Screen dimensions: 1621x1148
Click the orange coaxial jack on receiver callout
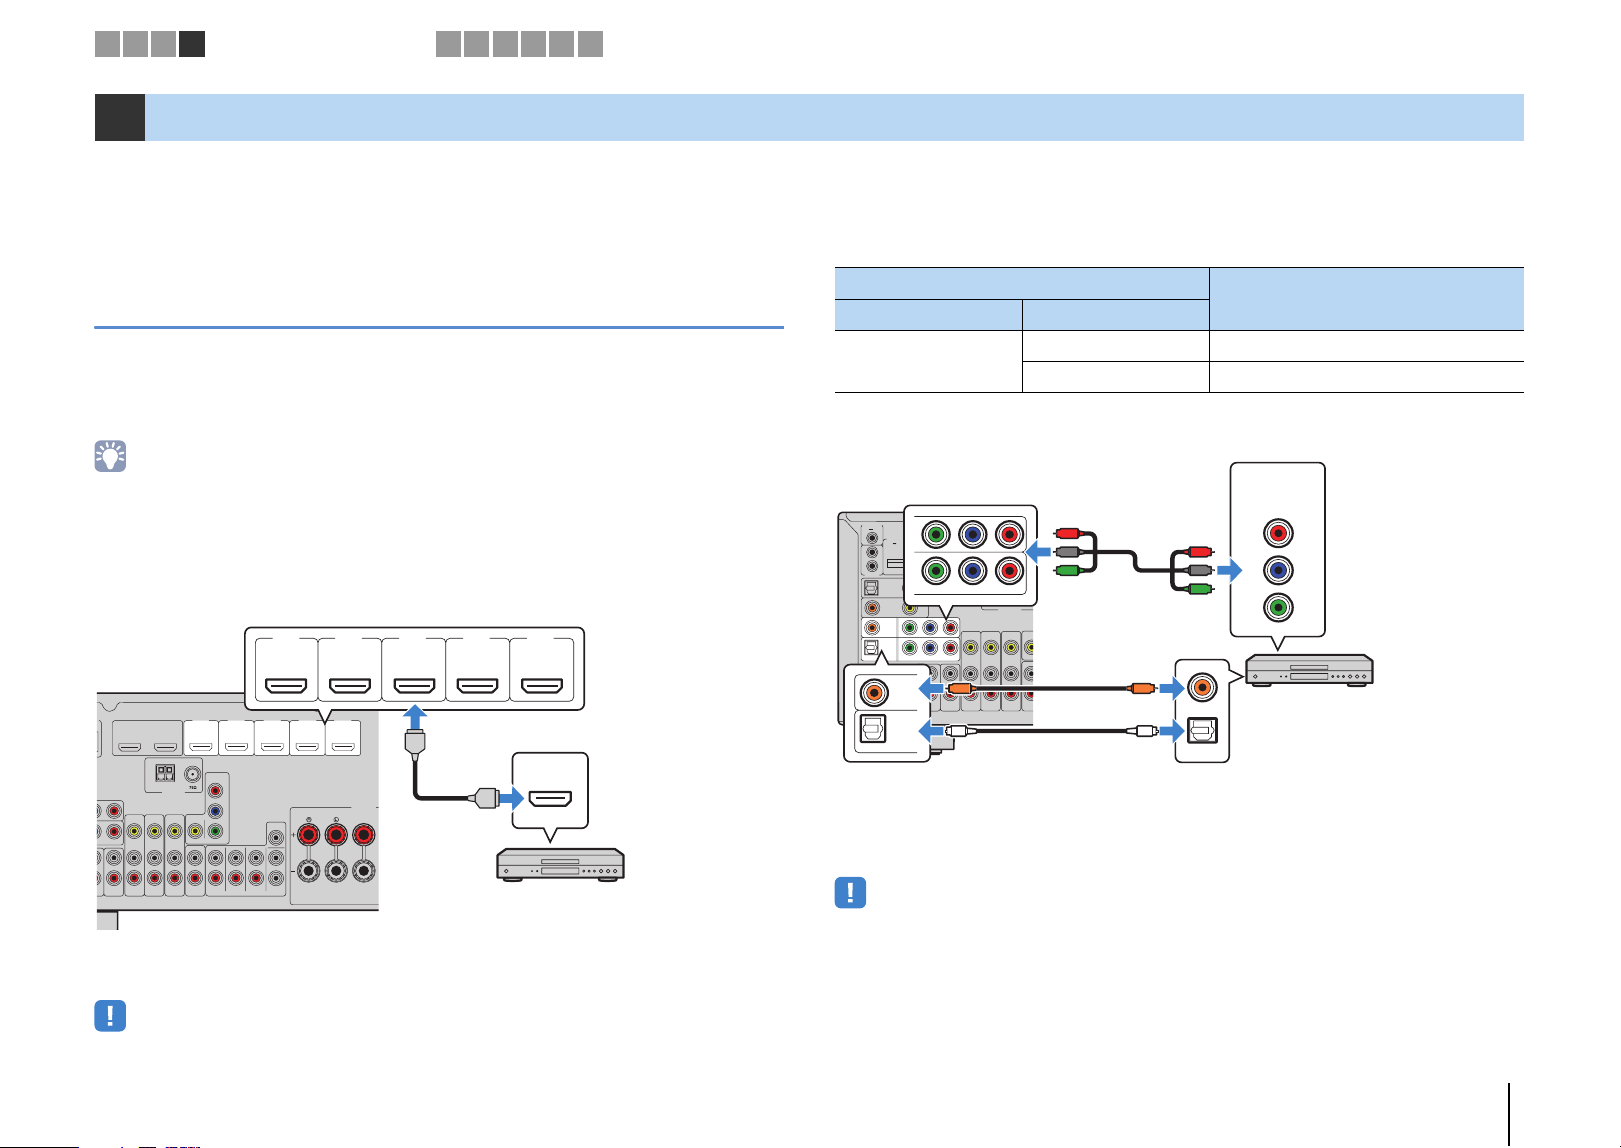tap(875, 690)
